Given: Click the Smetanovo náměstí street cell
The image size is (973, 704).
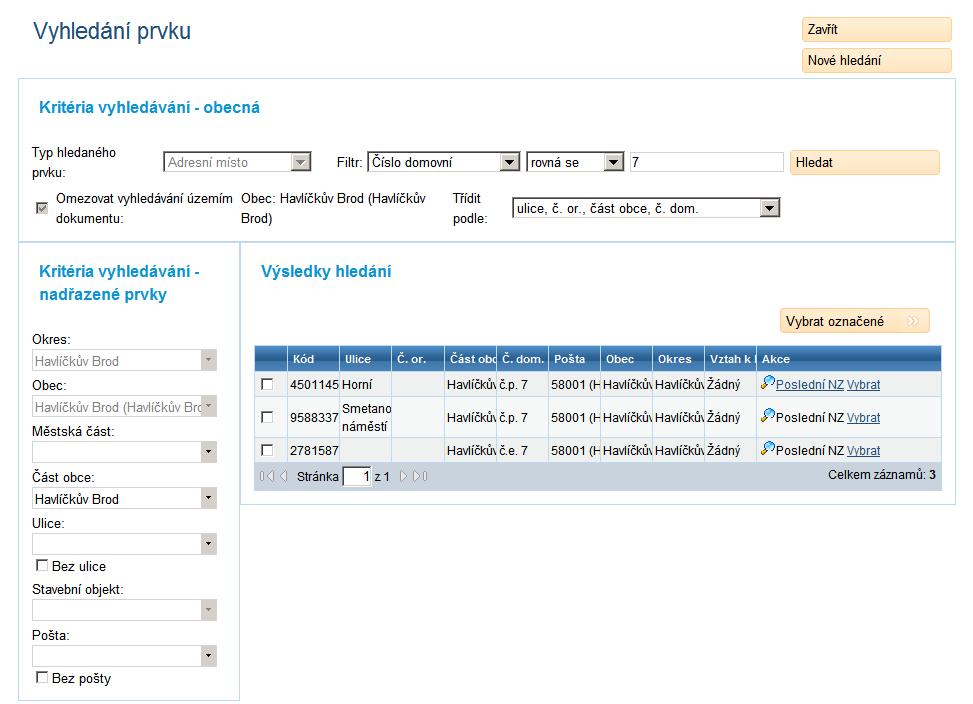Looking at the screenshot, I should 365,417.
